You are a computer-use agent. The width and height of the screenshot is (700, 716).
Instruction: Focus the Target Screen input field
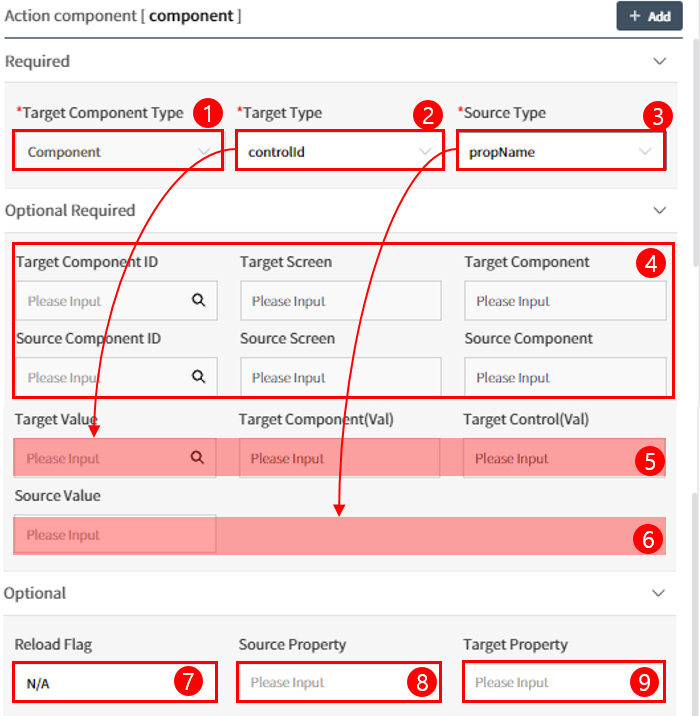tap(341, 301)
